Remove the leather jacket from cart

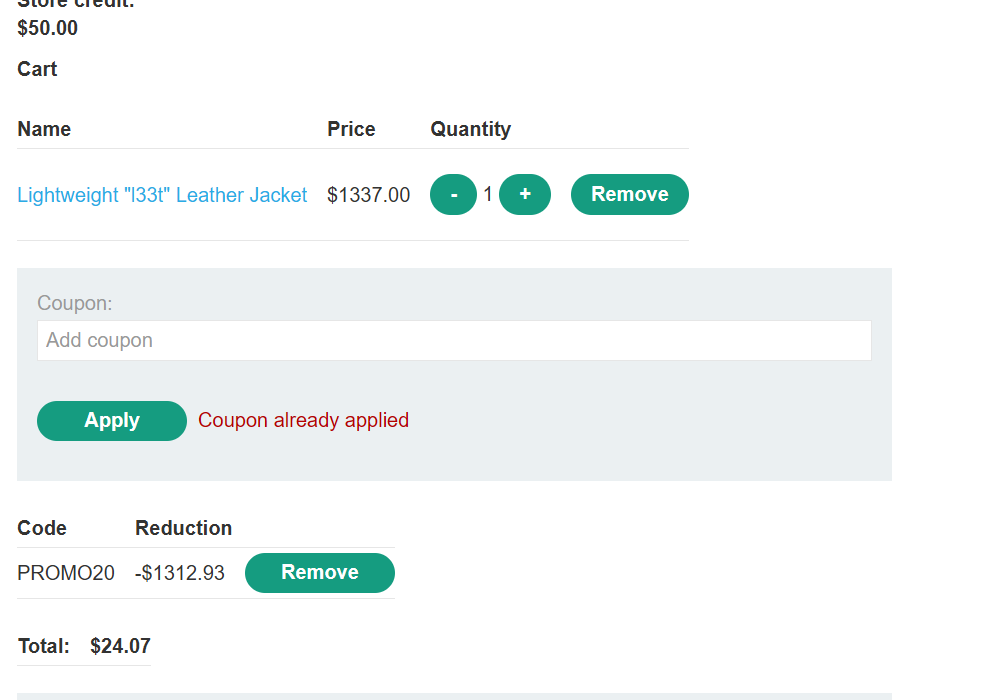tap(629, 195)
